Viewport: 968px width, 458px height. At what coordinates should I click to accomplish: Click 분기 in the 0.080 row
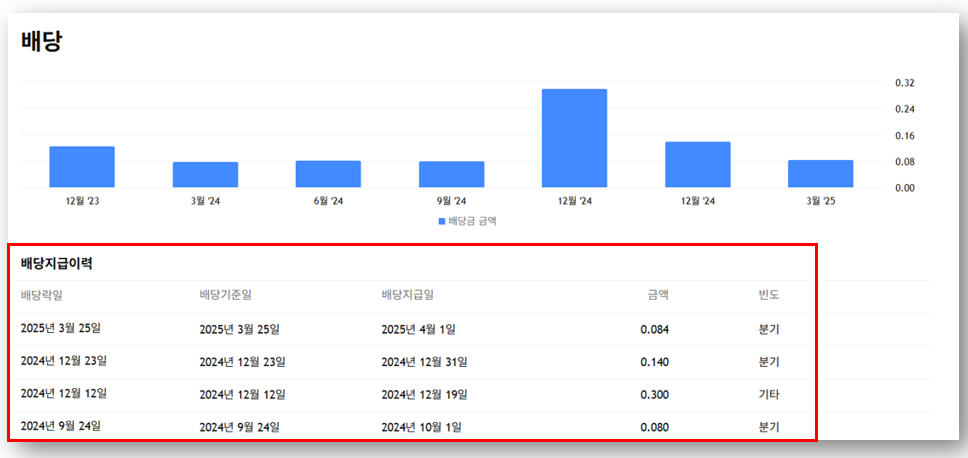click(769, 427)
